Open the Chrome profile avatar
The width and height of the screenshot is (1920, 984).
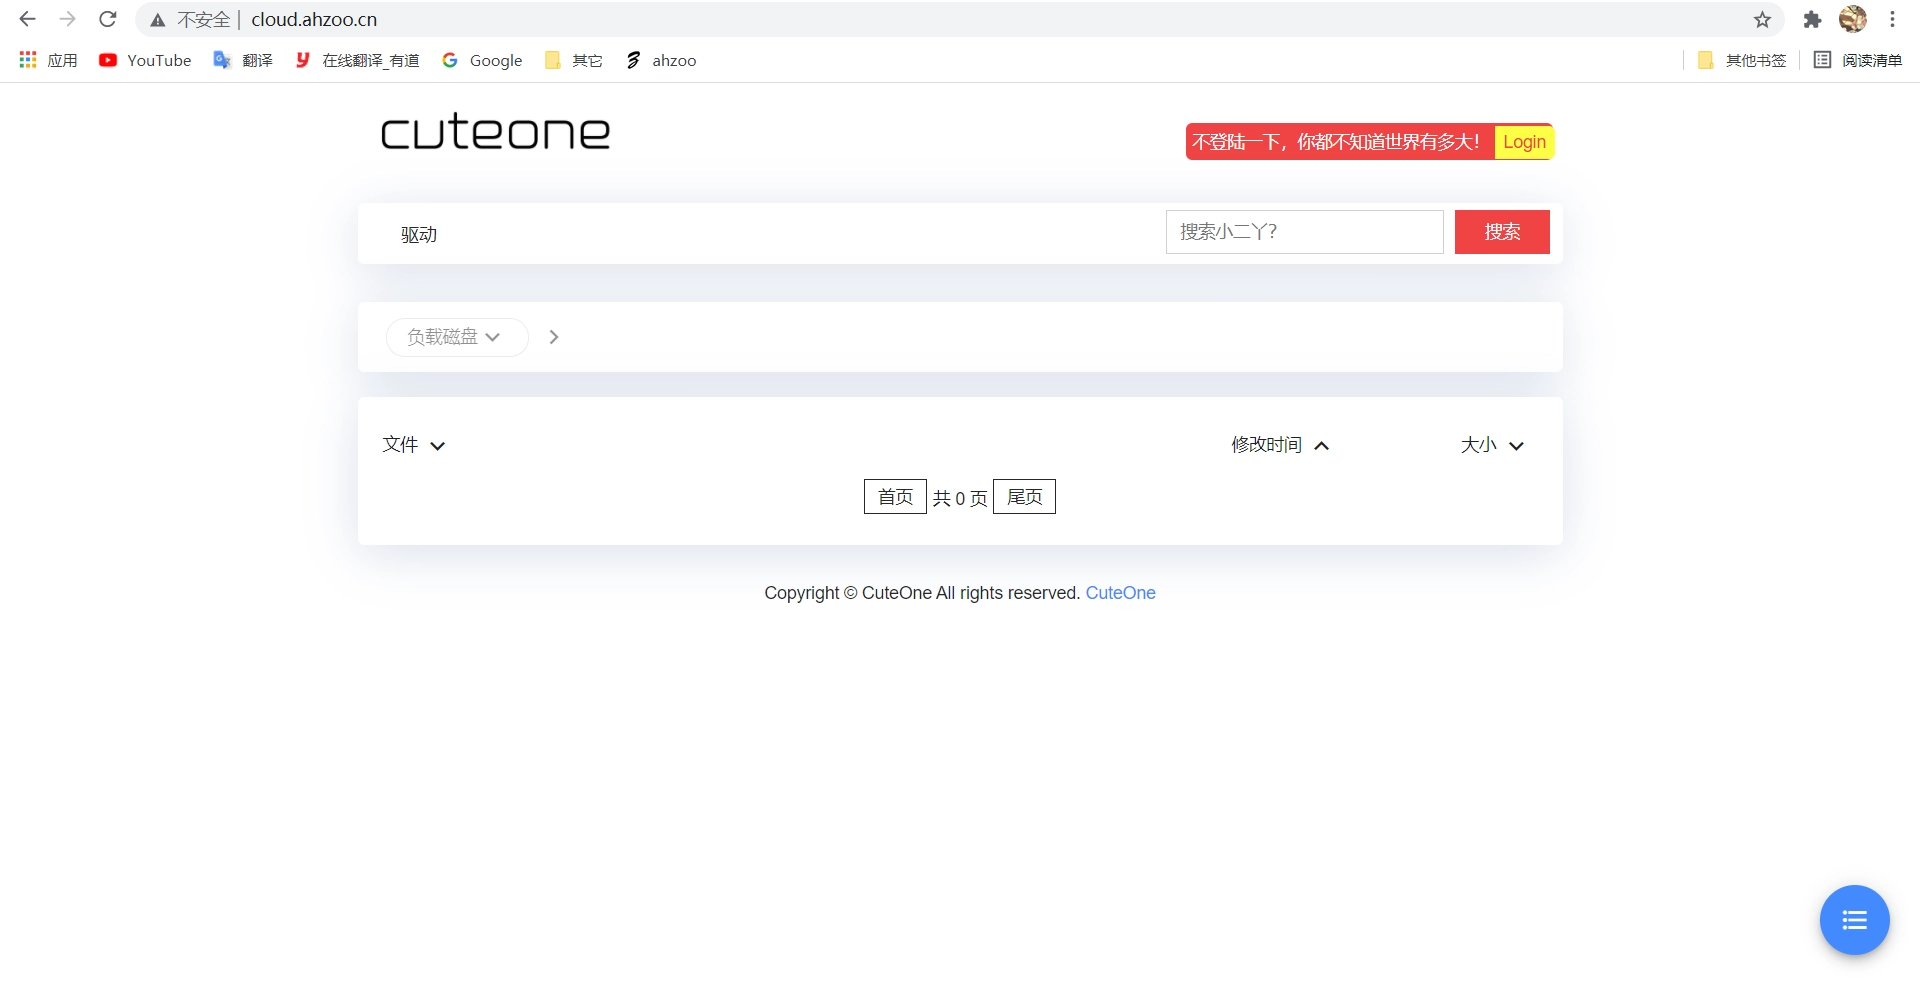coord(1852,19)
